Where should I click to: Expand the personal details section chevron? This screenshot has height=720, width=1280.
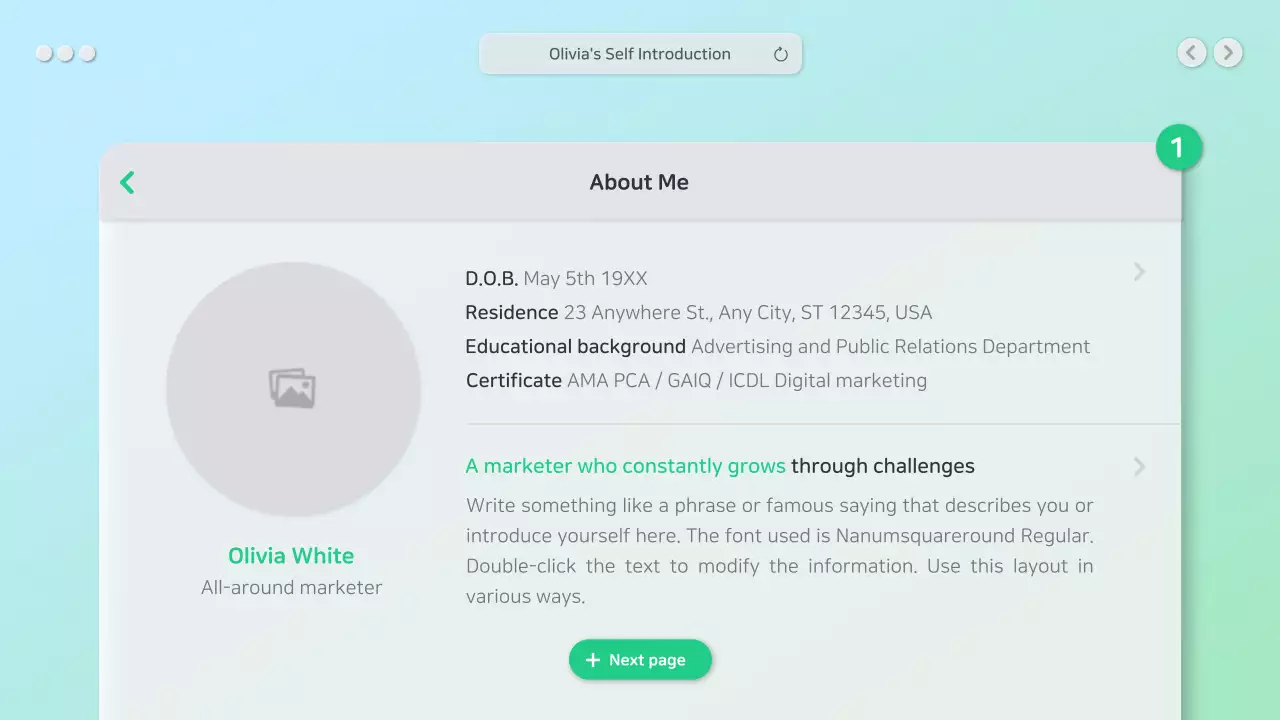pos(1139,272)
